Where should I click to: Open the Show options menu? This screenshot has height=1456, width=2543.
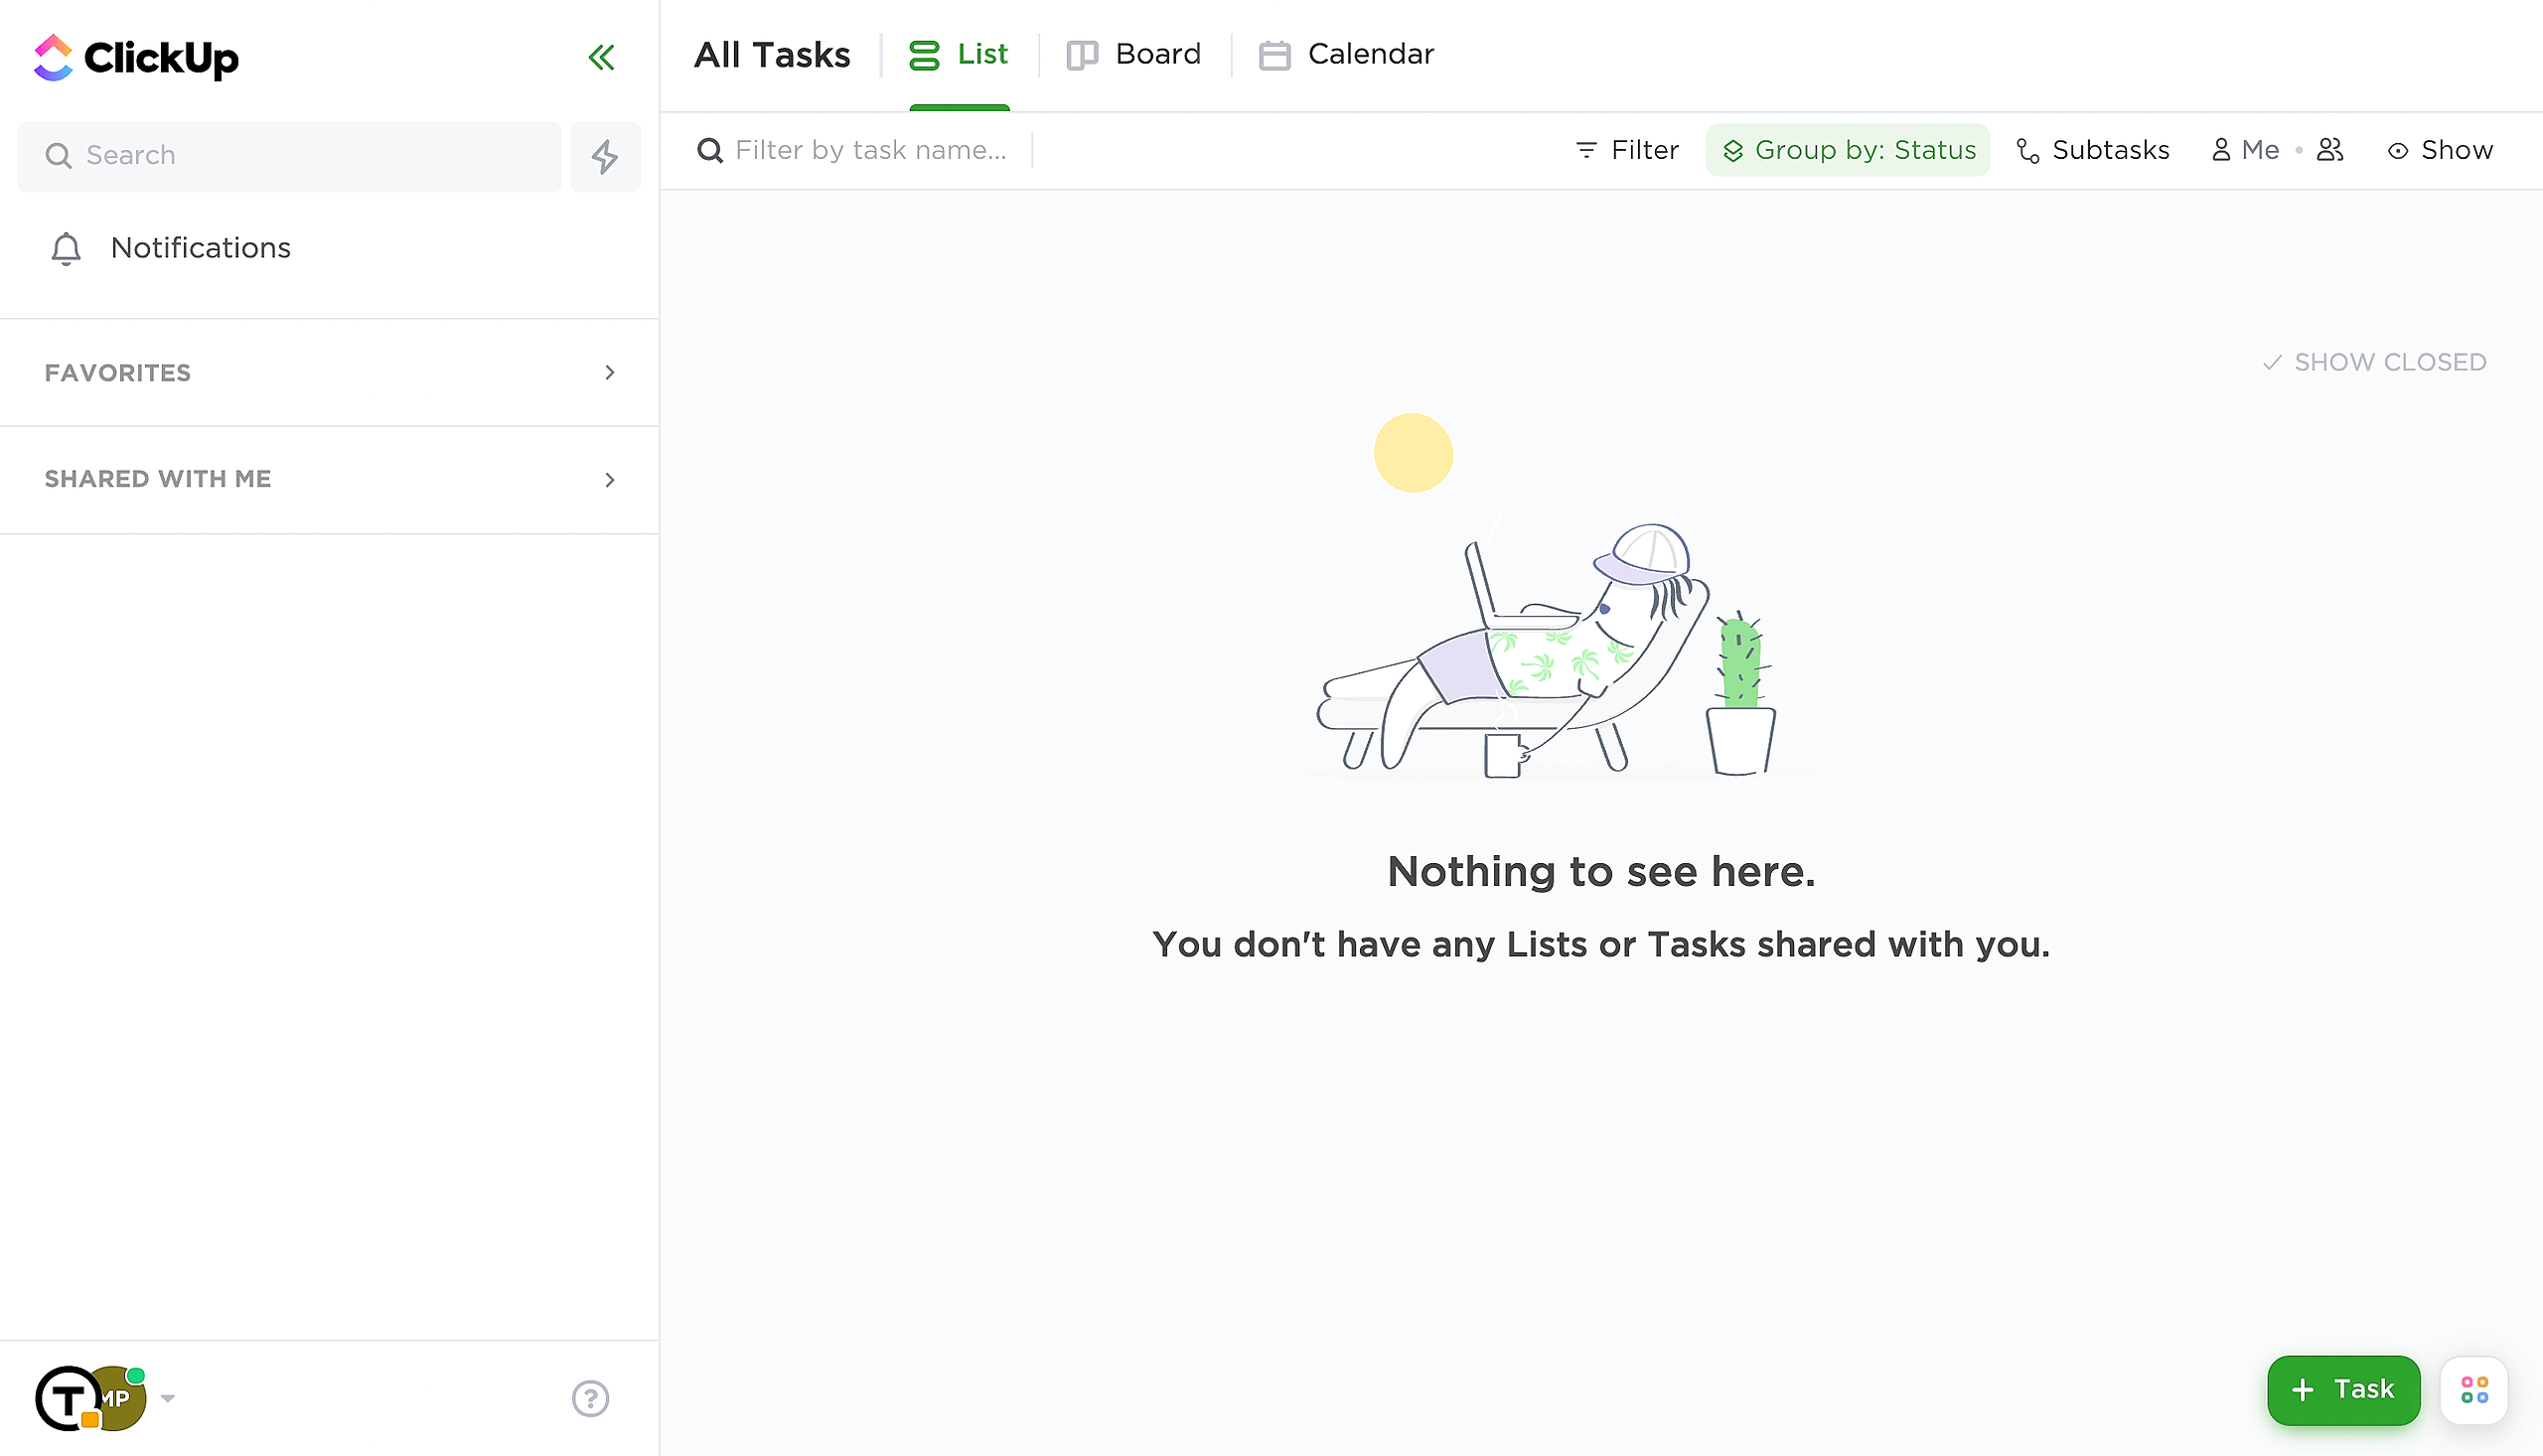pyautogui.click(x=2441, y=150)
